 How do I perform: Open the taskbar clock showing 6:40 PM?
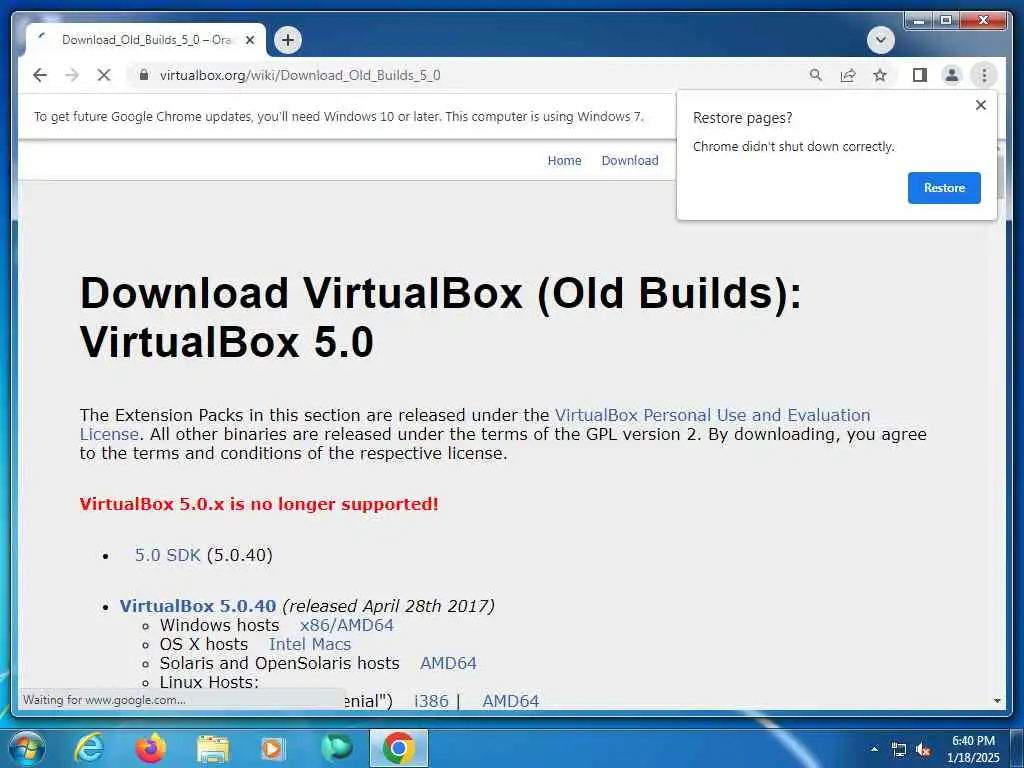coord(973,749)
